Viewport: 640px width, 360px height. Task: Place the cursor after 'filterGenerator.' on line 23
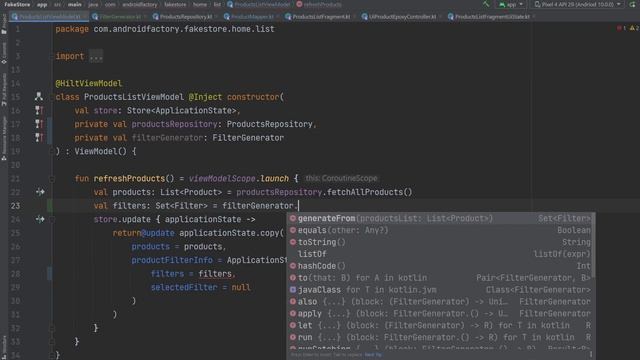298,206
